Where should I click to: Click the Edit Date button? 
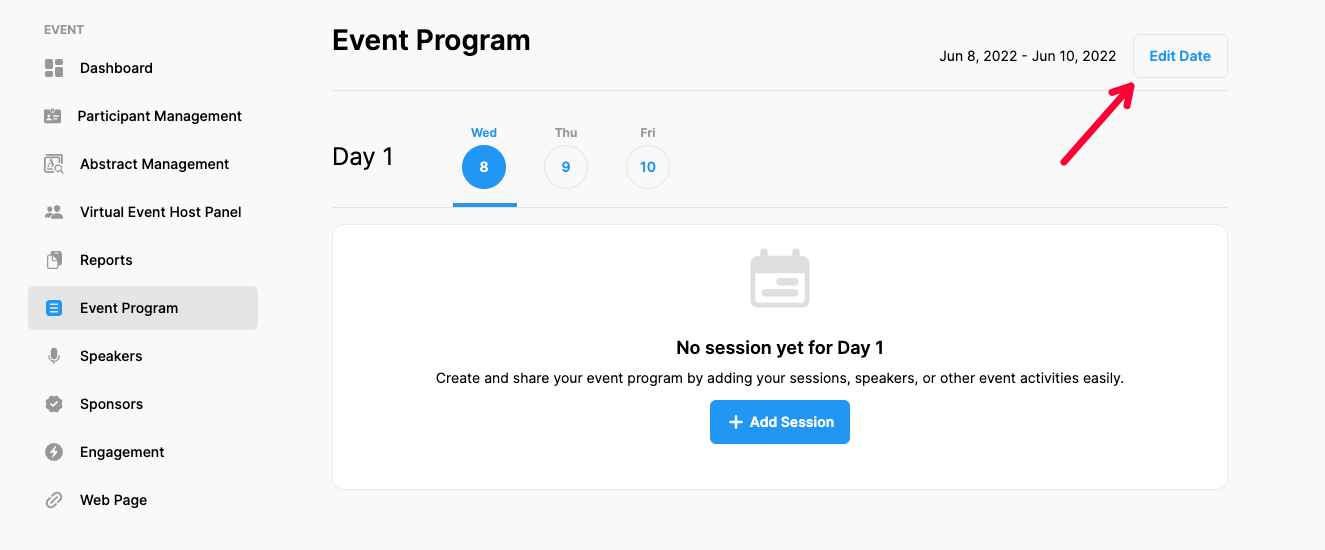1180,56
